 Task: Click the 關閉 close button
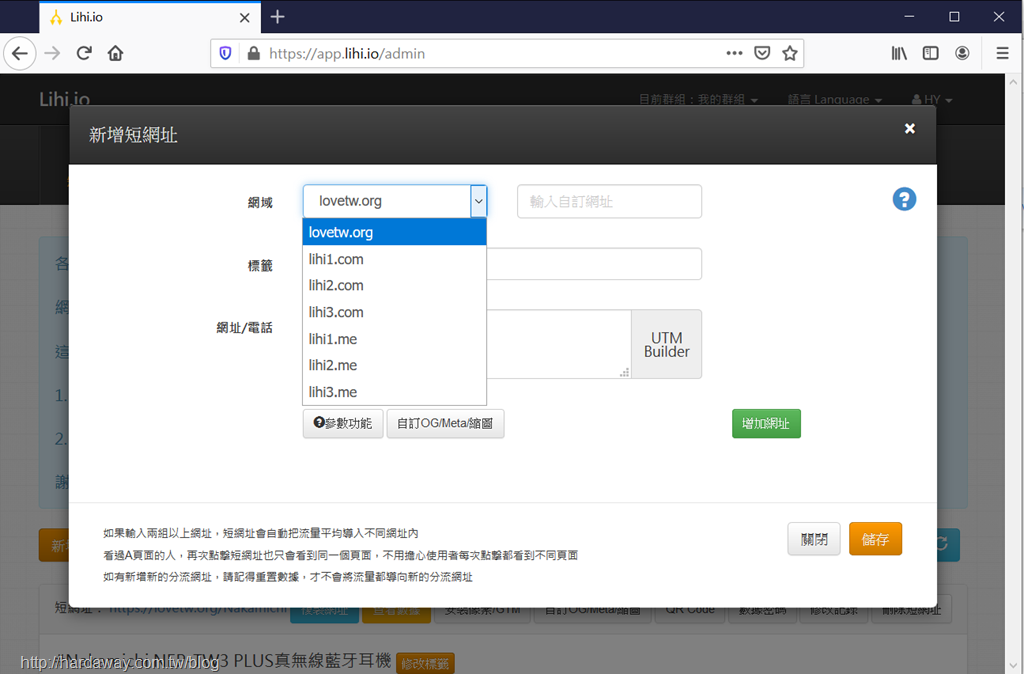[x=814, y=539]
